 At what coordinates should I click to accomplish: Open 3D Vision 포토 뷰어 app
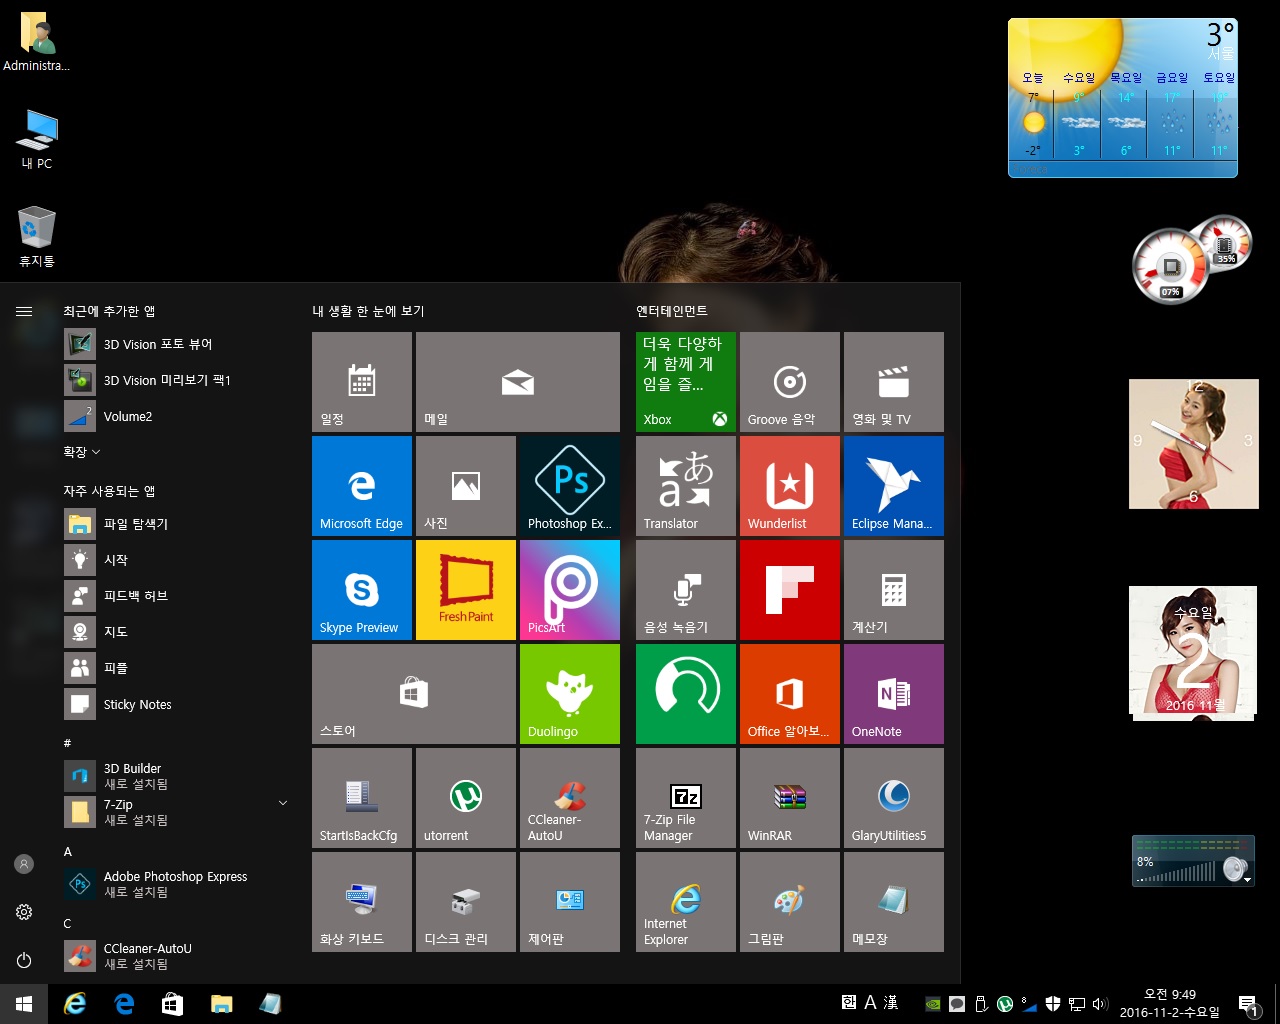pos(178,344)
